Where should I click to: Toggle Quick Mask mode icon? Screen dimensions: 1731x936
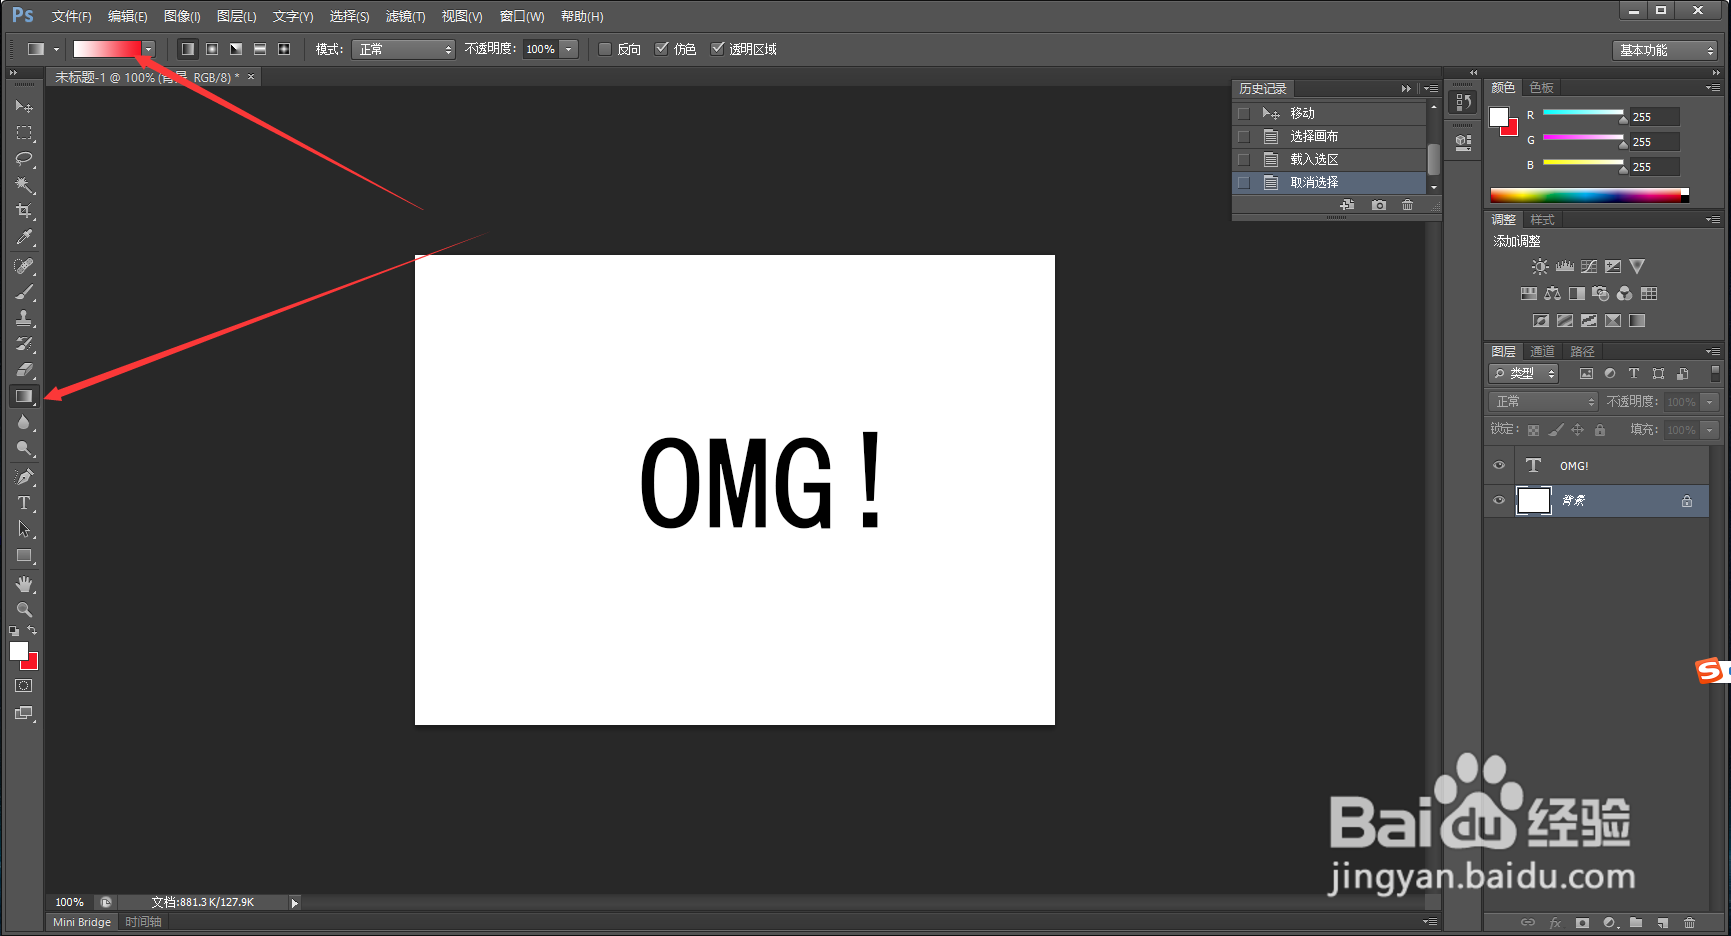[24, 686]
